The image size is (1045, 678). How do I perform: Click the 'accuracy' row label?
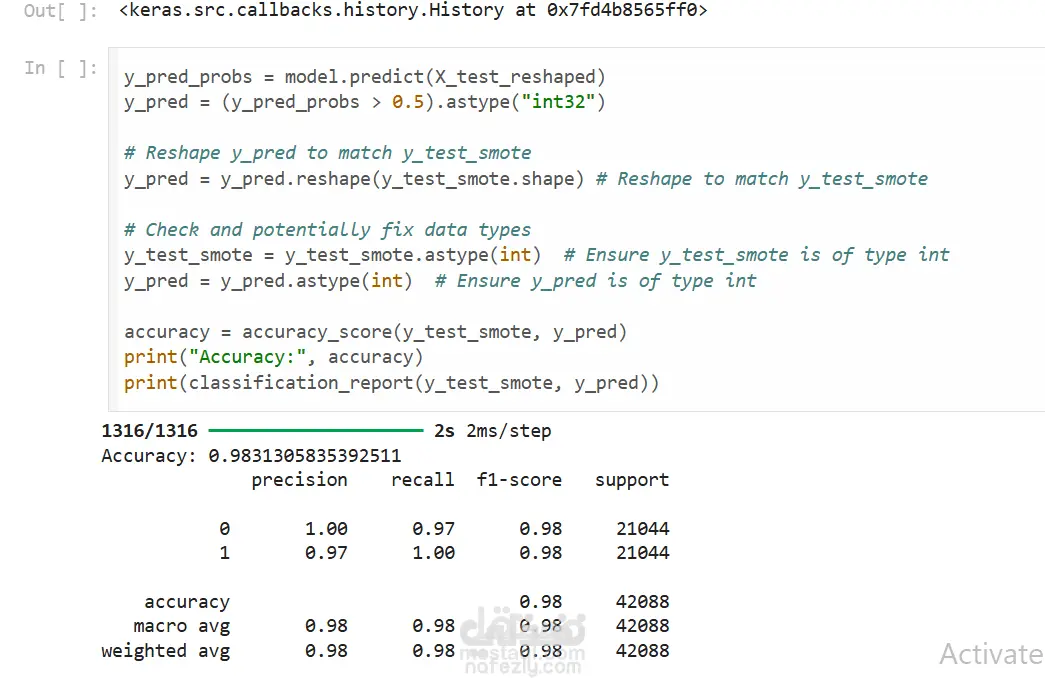(x=187, y=602)
